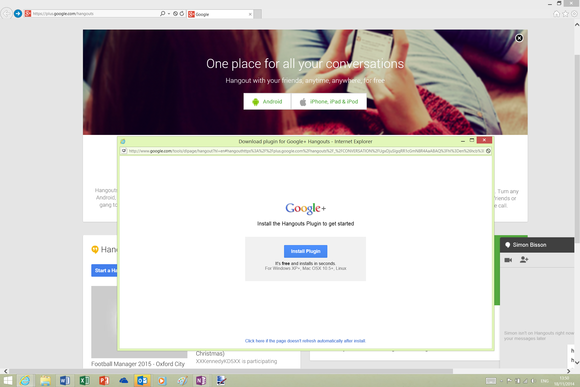Image resolution: width=580 pixels, height=387 pixels.
Task: Click the Simon Bisson chat header
Action: point(537,245)
